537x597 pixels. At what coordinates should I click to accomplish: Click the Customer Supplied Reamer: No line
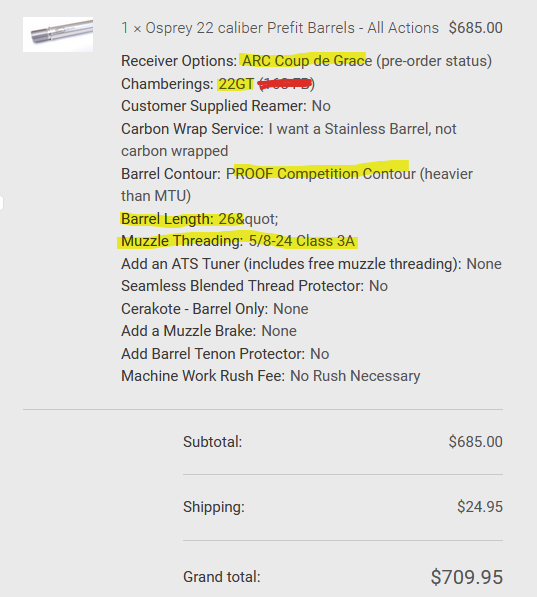pos(226,106)
